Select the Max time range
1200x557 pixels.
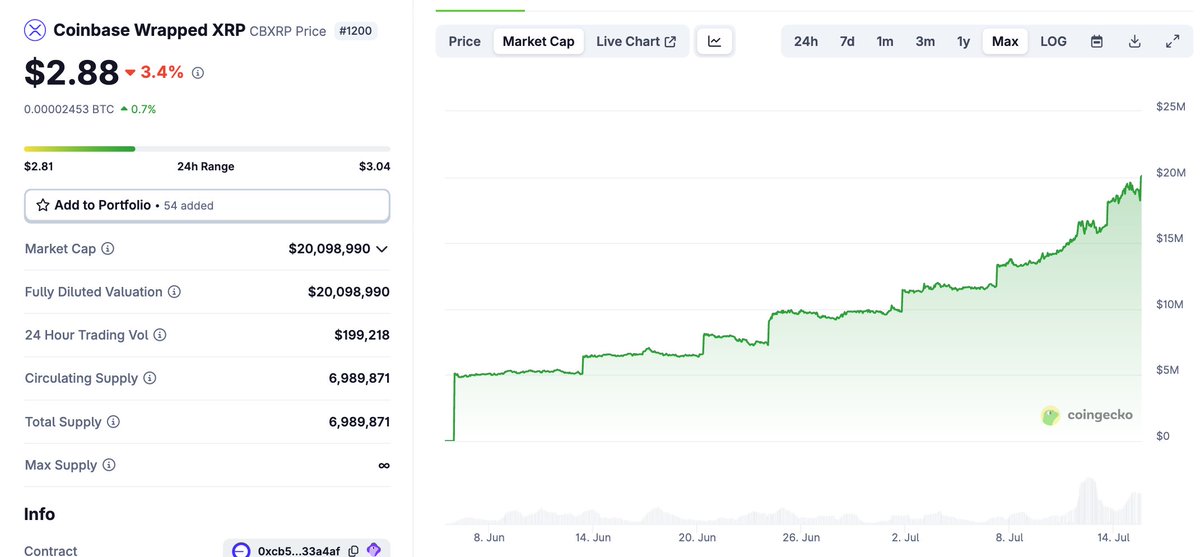click(x=1005, y=41)
